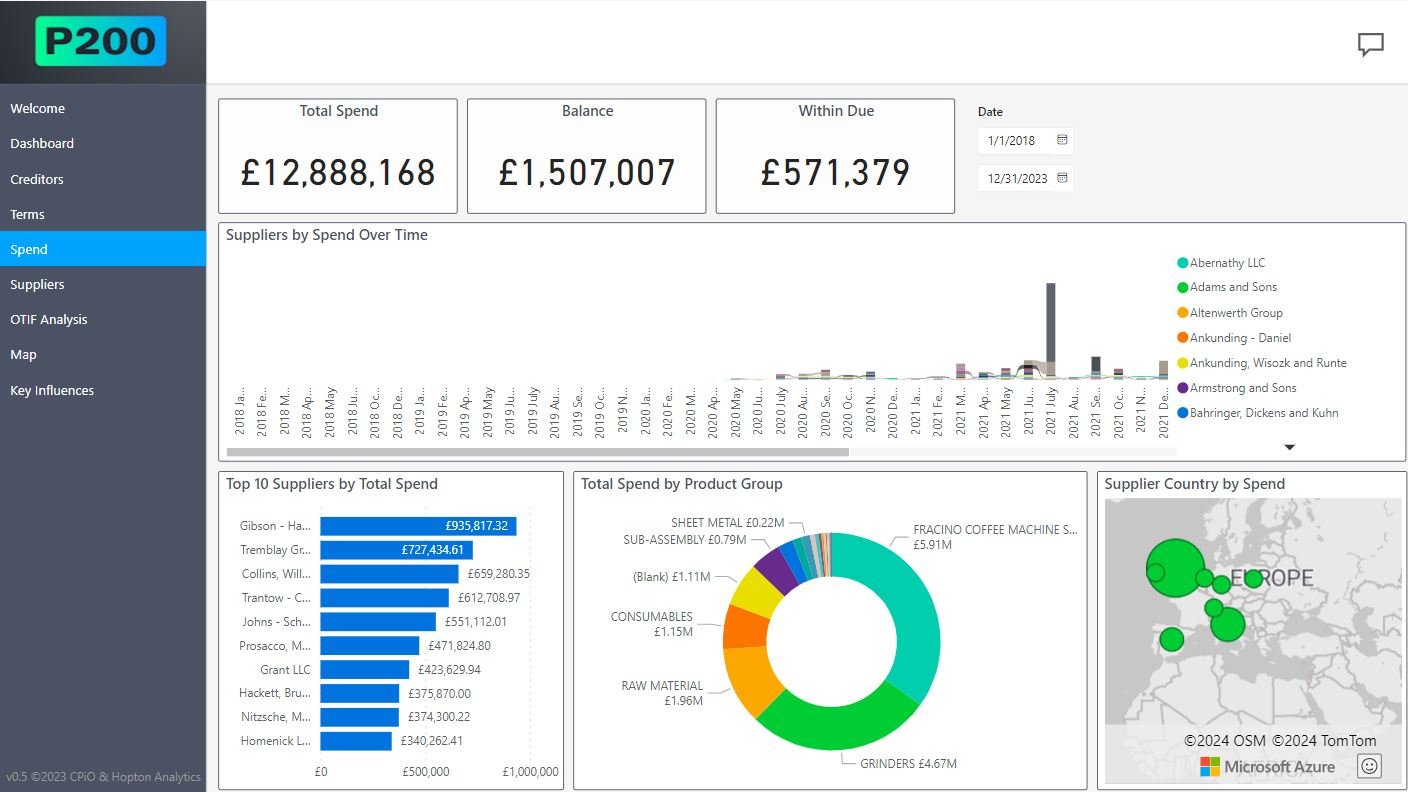This screenshot has width=1408, height=792.
Task: Click the smiley feedback icon on the map
Action: click(x=1369, y=765)
